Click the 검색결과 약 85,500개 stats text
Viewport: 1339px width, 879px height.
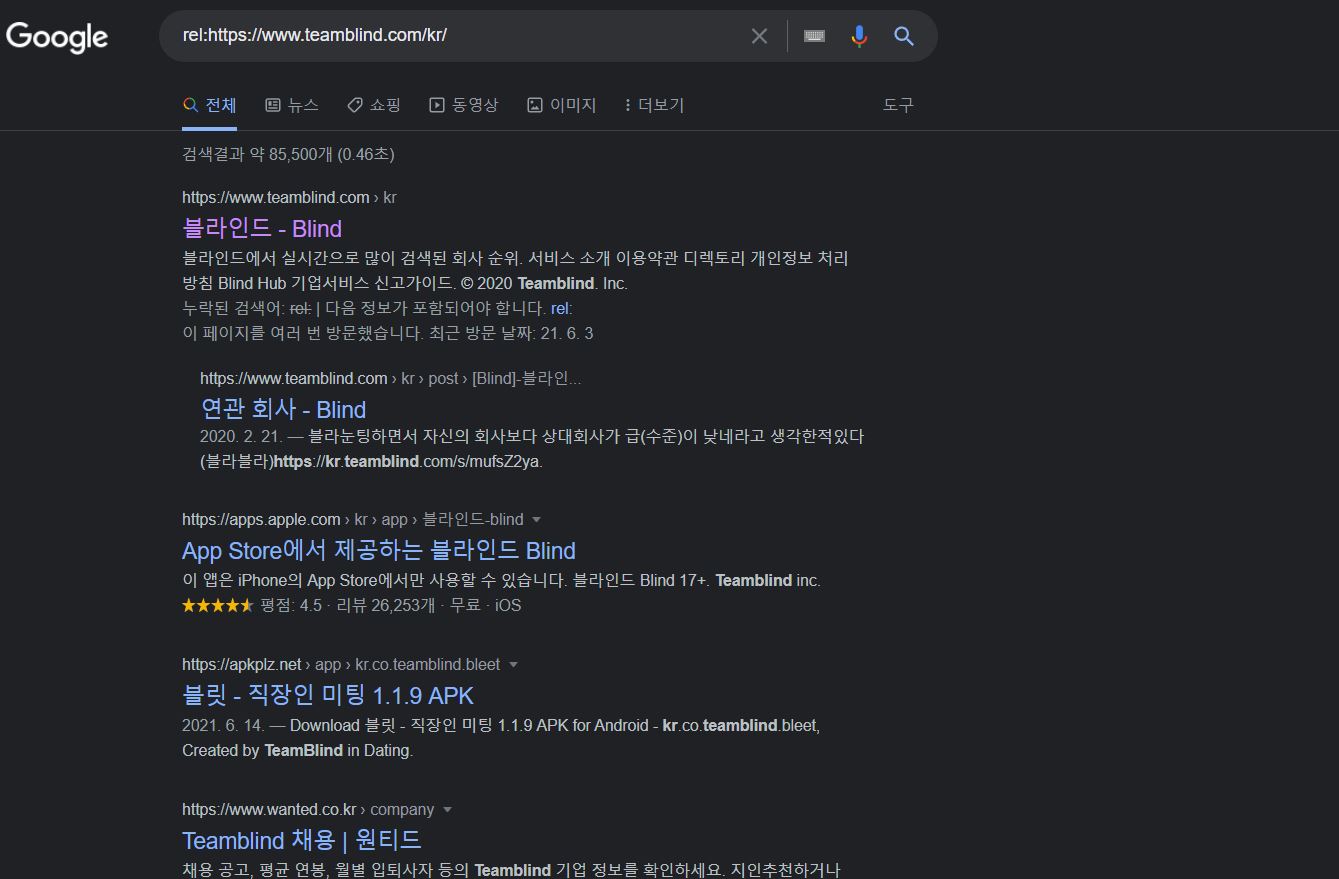288,154
